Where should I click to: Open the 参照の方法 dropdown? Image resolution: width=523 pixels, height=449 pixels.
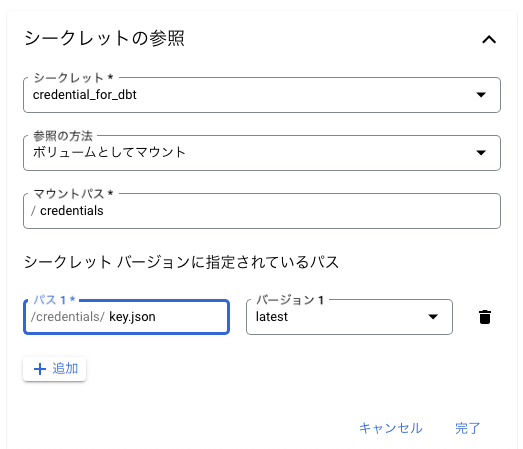tap(262, 153)
